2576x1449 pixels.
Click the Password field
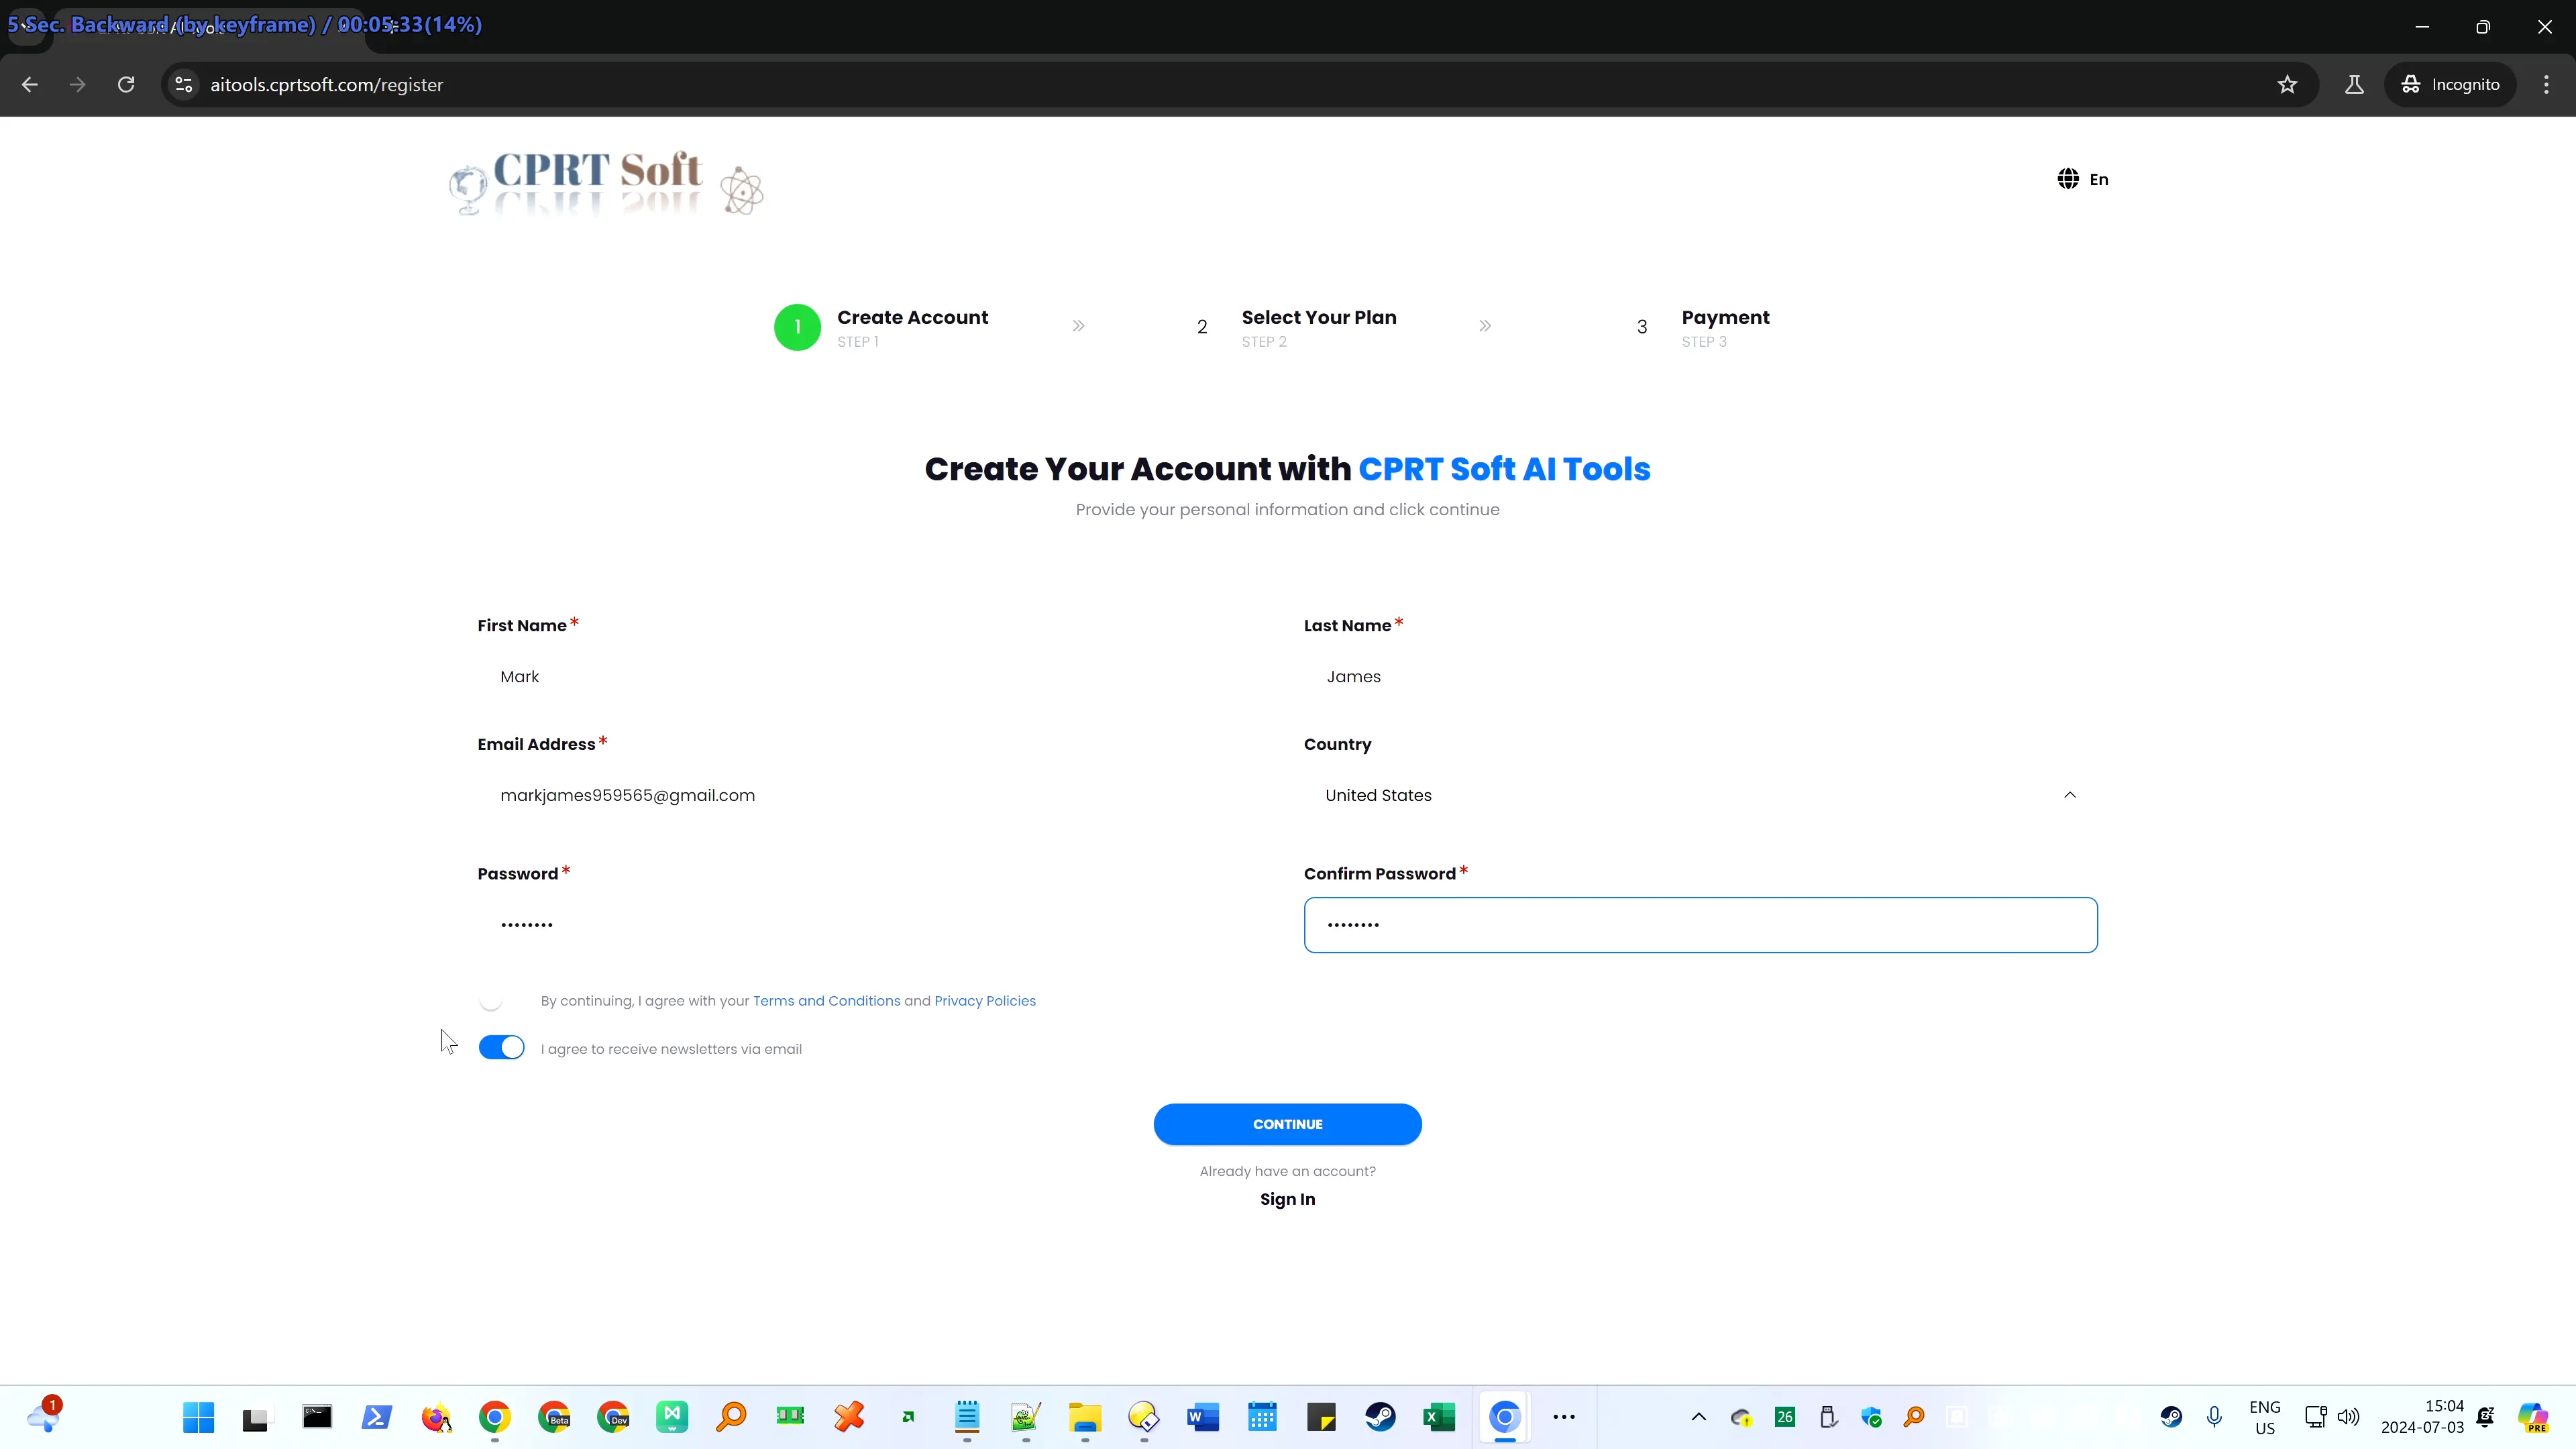point(874,925)
